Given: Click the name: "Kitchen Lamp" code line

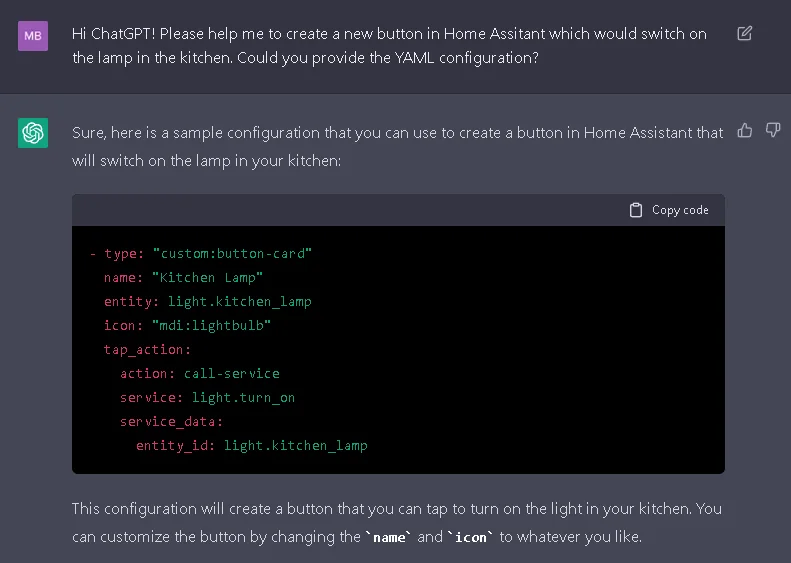Looking at the screenshot, I should (184, 277).
